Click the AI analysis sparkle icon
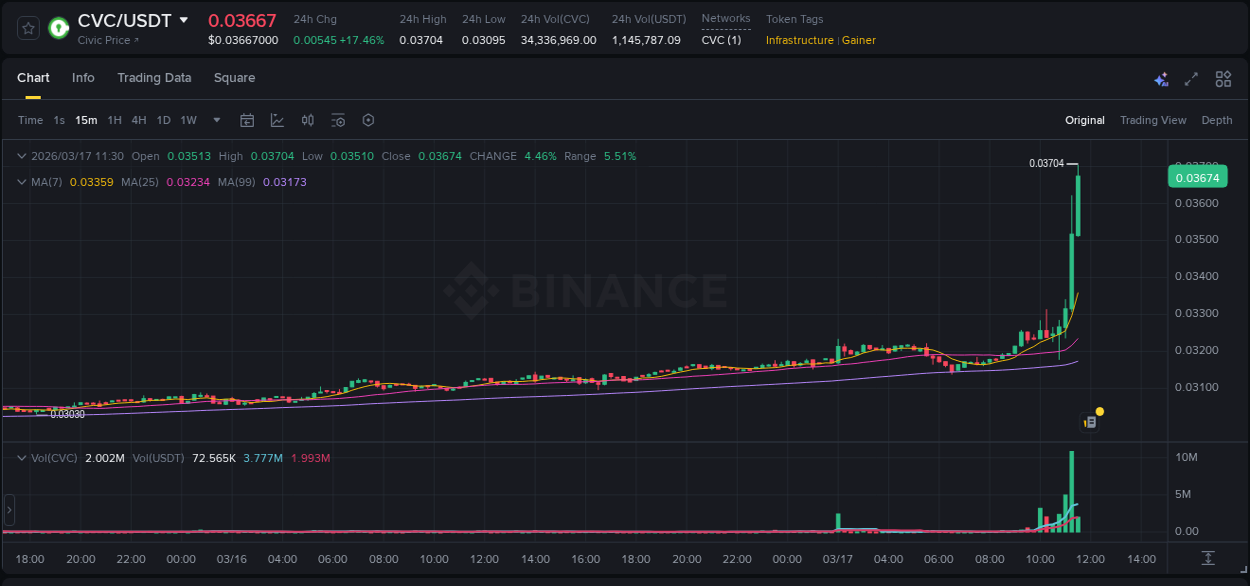The width and height of the screenshot is (1250, 586). click(x=1161, y=78)
